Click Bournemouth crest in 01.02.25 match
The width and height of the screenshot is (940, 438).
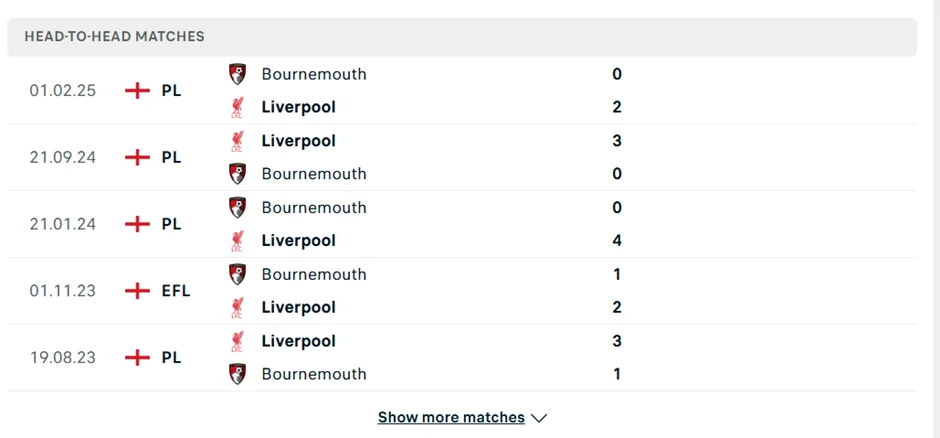pyautogui.click(x=237, y=74)
